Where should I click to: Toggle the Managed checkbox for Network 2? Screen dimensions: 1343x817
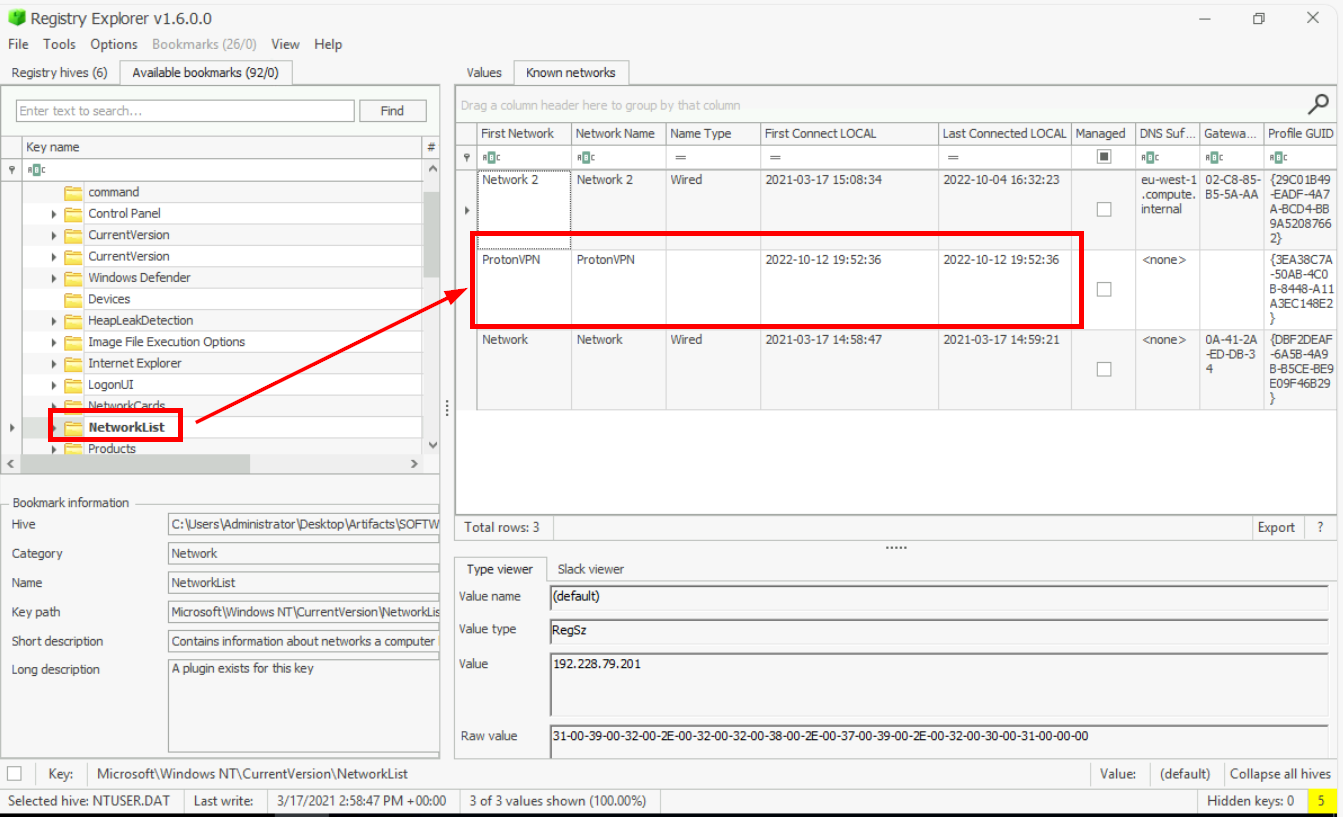(x=1104, y=209)
